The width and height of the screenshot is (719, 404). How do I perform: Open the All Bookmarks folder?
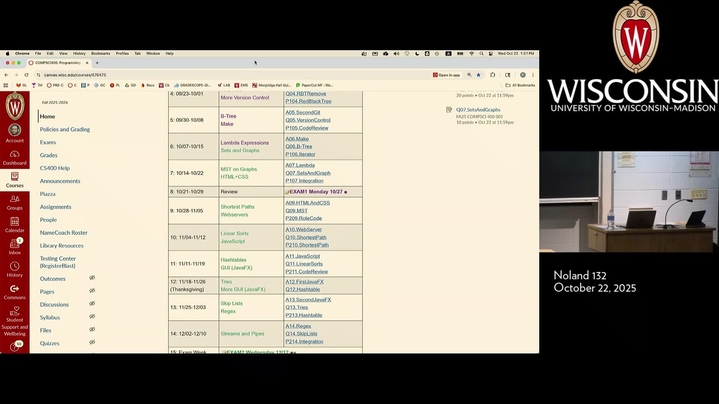point(521,85)
